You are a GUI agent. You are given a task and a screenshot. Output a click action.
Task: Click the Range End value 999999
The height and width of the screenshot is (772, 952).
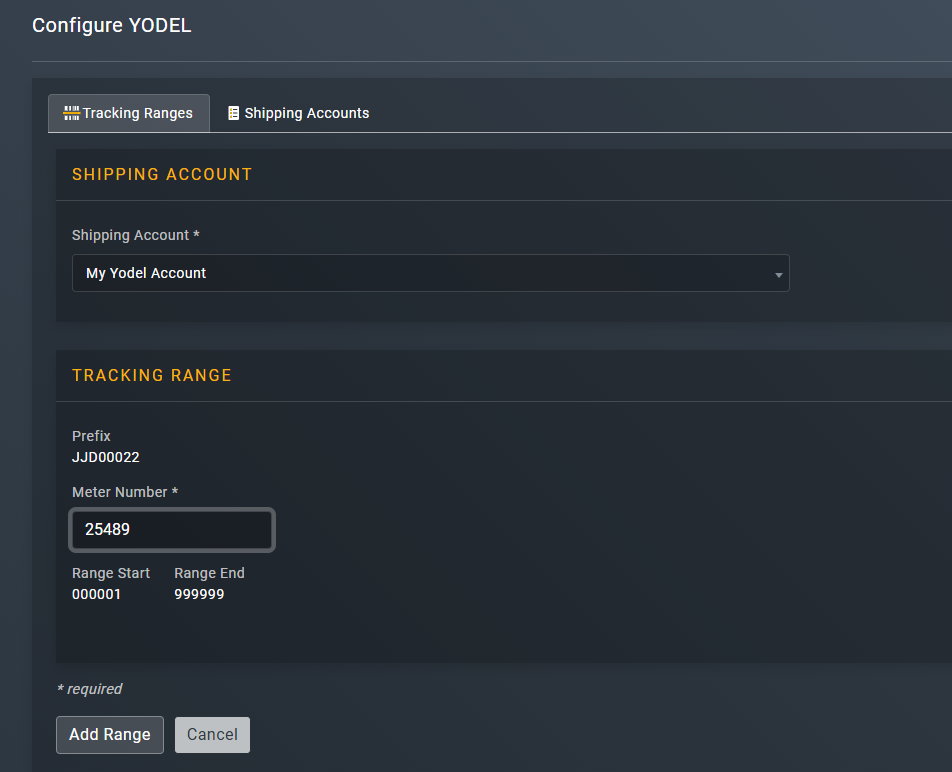(x=199, y=594)
